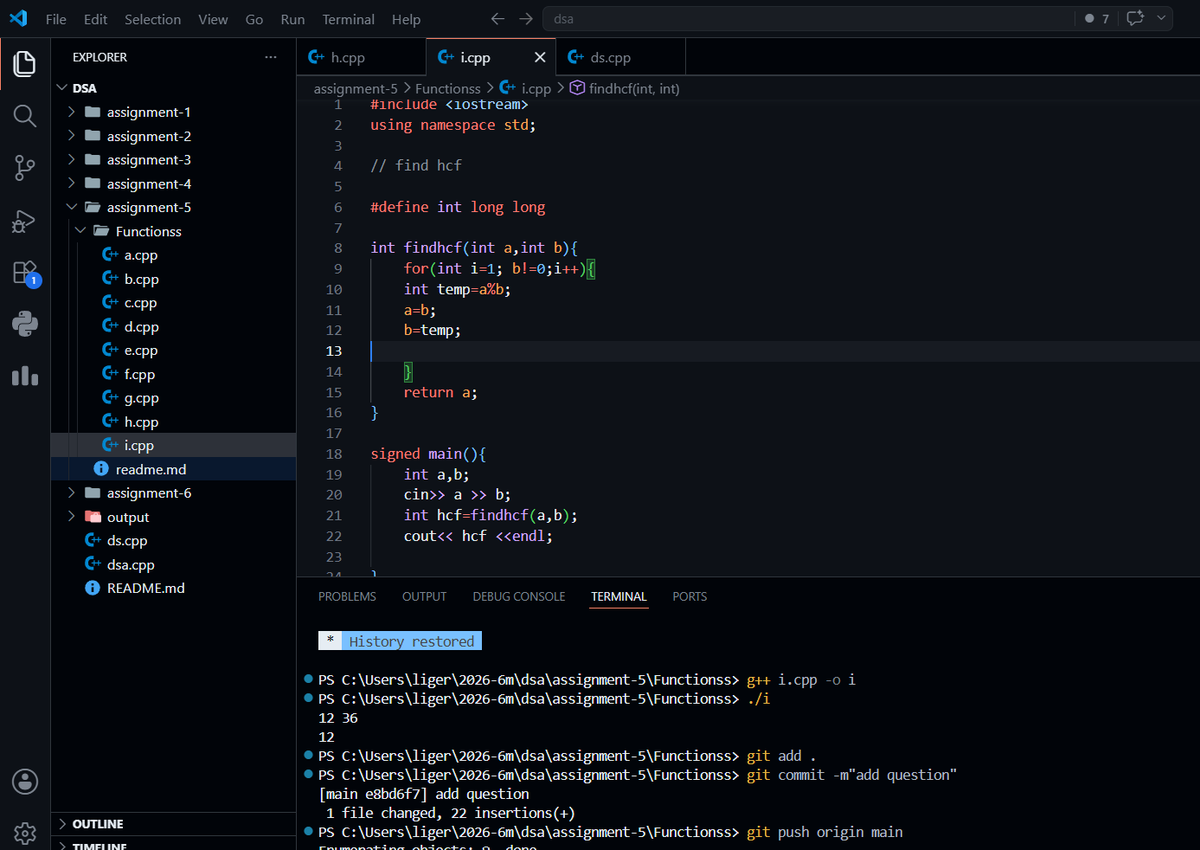Expand the assignment-1 folder
This screenshot has height=850, width=1200.
[173, 112]
